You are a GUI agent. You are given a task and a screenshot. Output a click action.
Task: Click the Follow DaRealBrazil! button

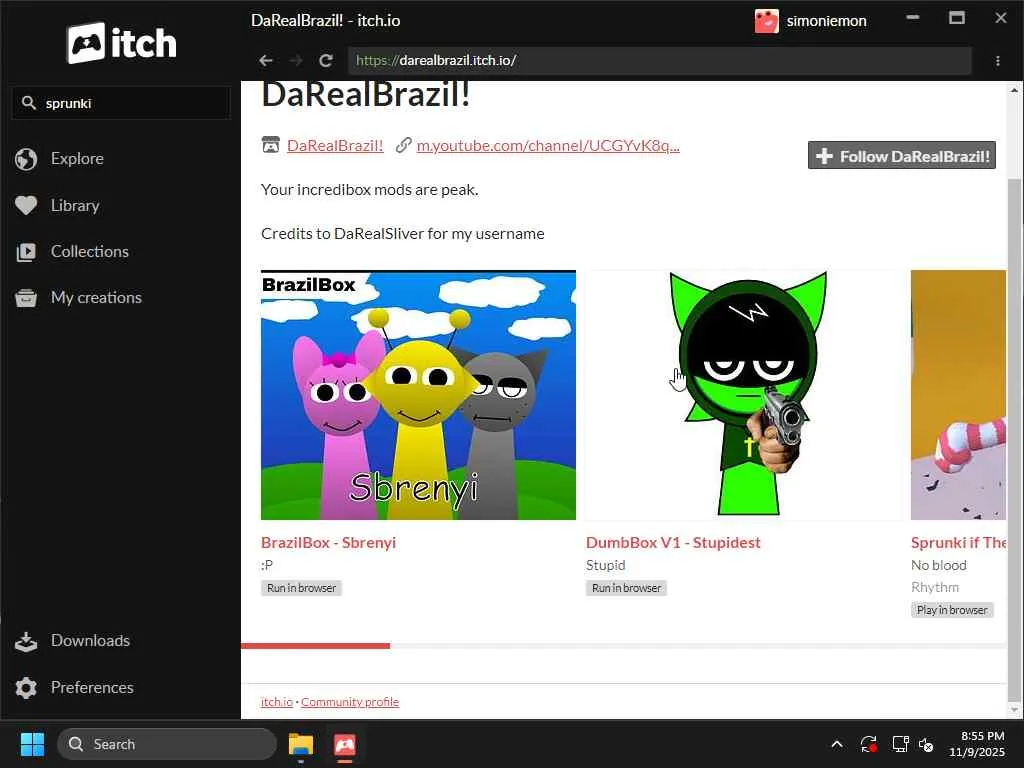pos(901,155)
